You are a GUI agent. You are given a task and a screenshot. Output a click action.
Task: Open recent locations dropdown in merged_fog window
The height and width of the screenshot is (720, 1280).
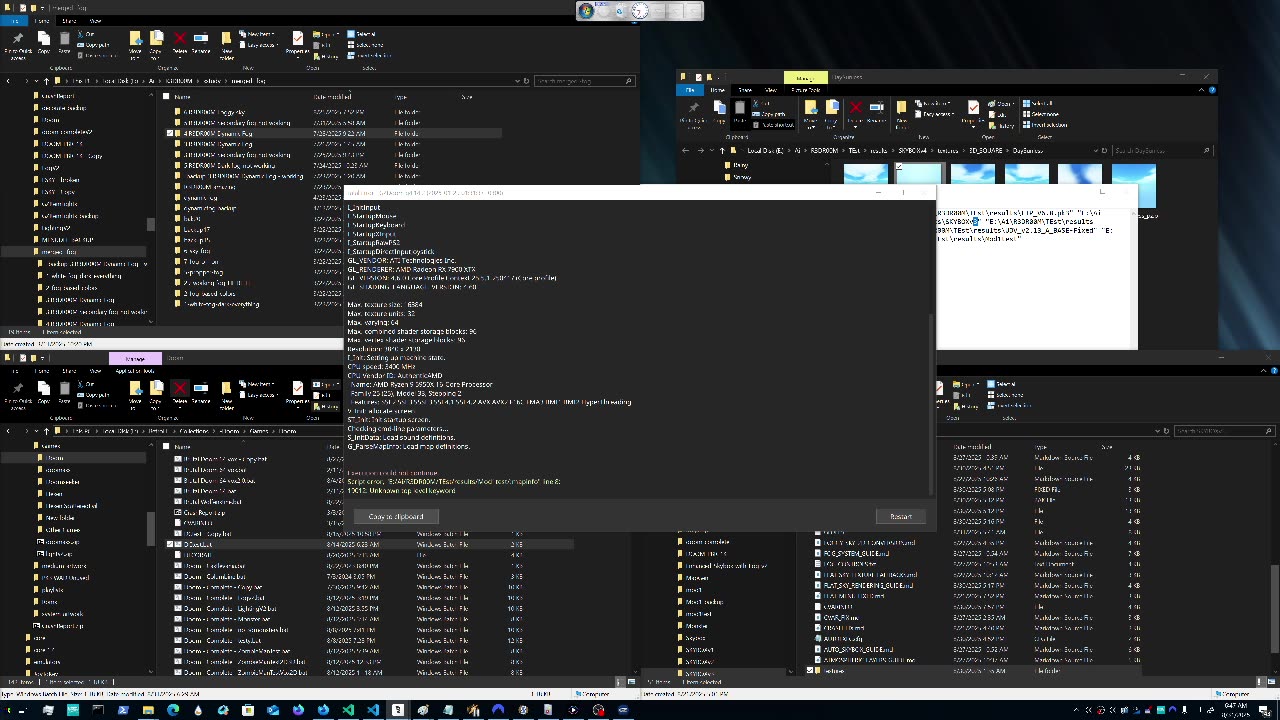point(36,81)
